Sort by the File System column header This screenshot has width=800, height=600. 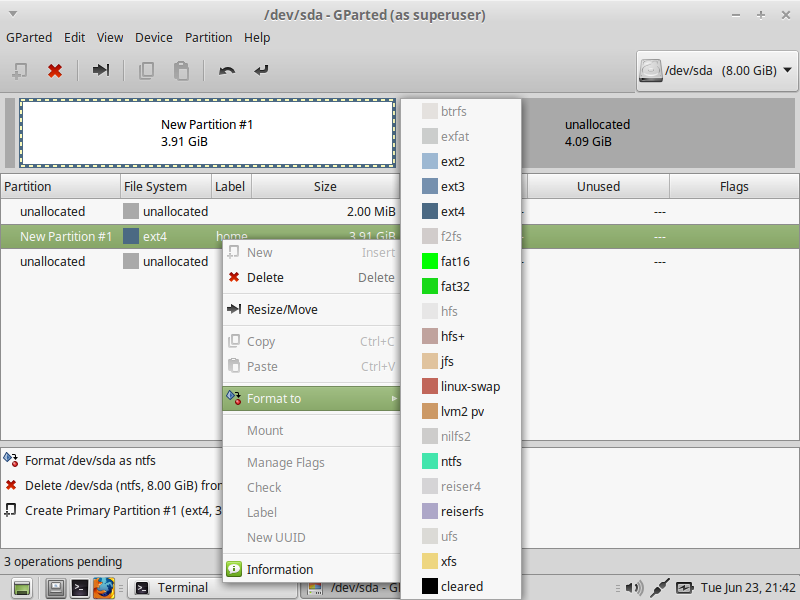pos(166,186)
